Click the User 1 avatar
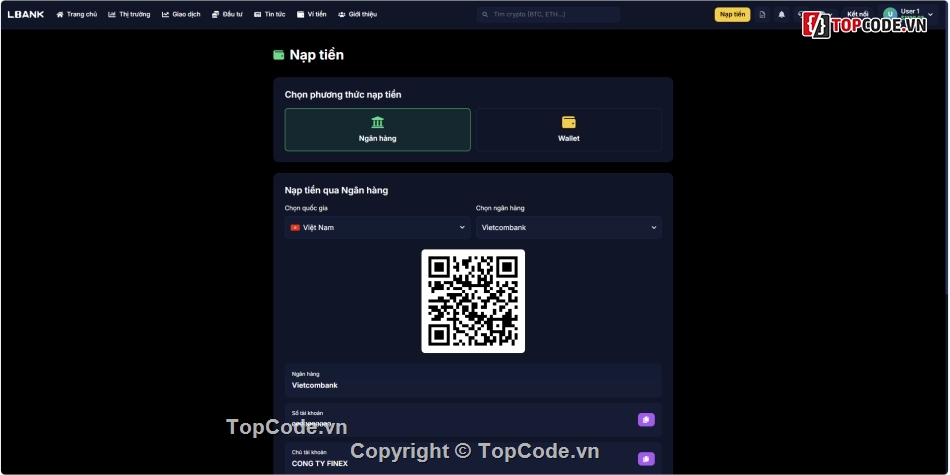The width and height of the screenshot is (950, 475). coord(889,15)
